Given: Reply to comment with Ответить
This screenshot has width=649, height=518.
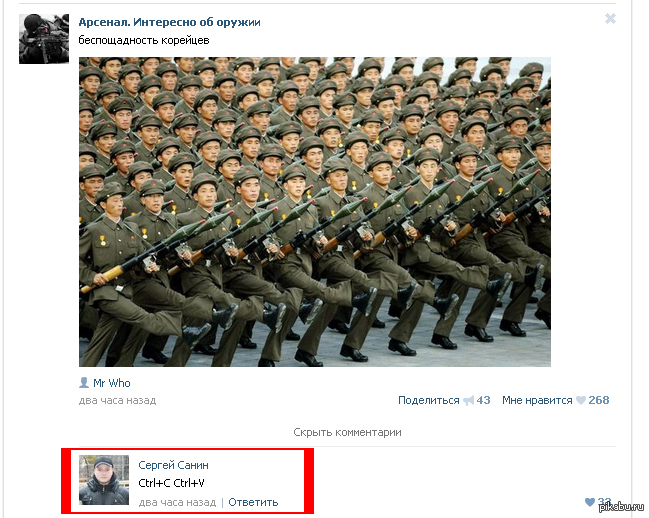Looking at the screenshot, I should coord(253,502).
